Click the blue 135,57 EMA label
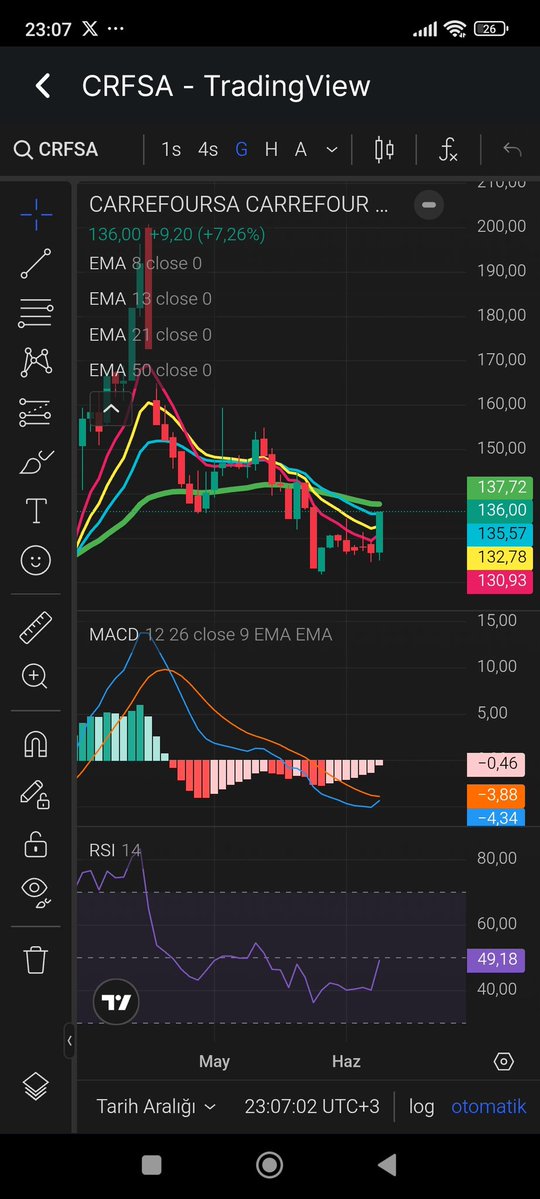This screenshot has width=540, height=1199. coord(500,533)
